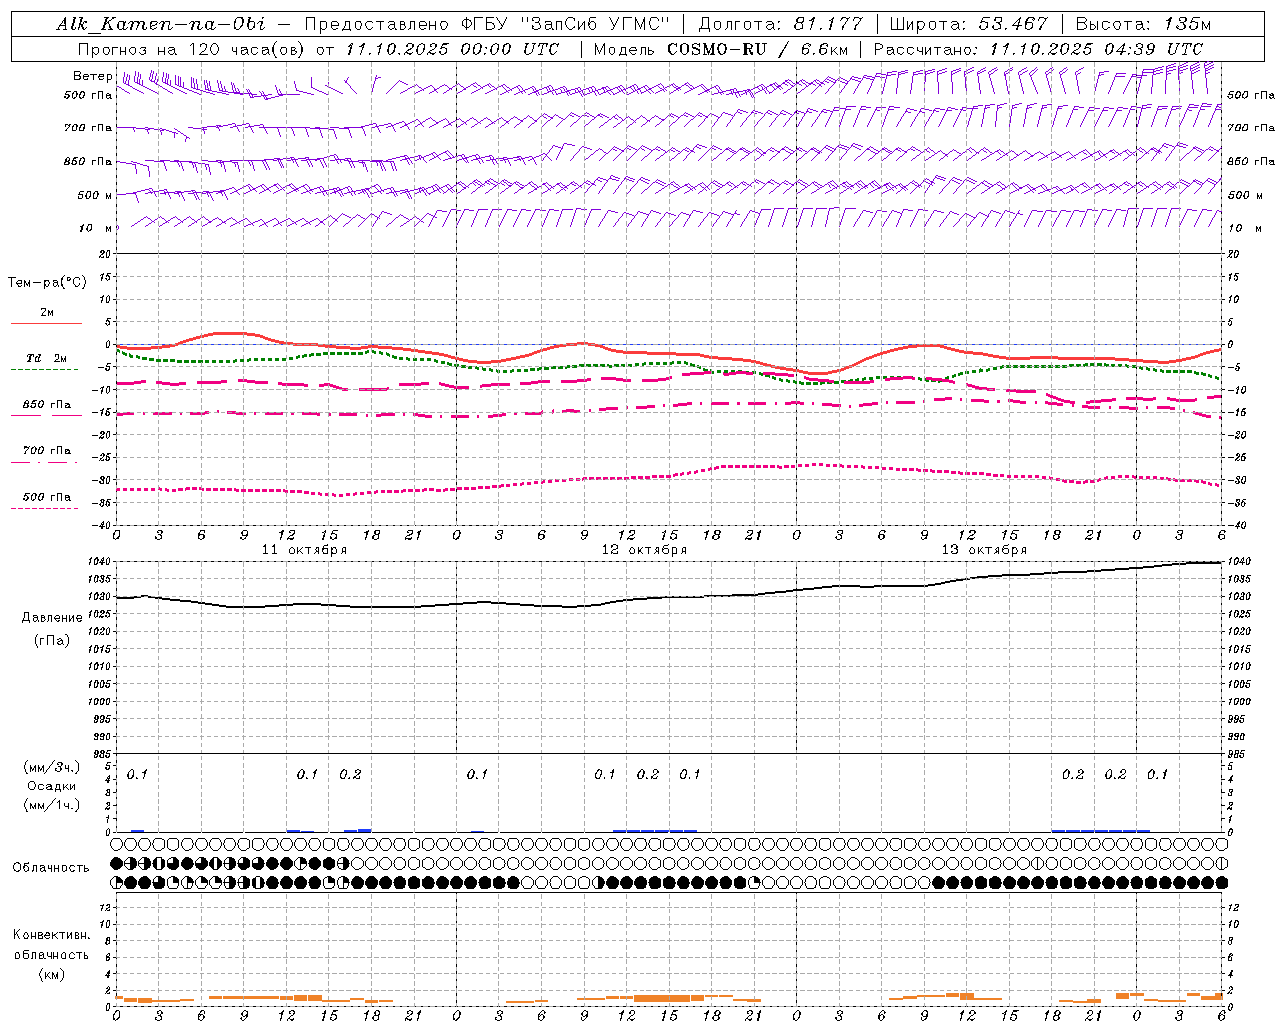
Task: Click the Давление panel label
Action: coord(52,618)
